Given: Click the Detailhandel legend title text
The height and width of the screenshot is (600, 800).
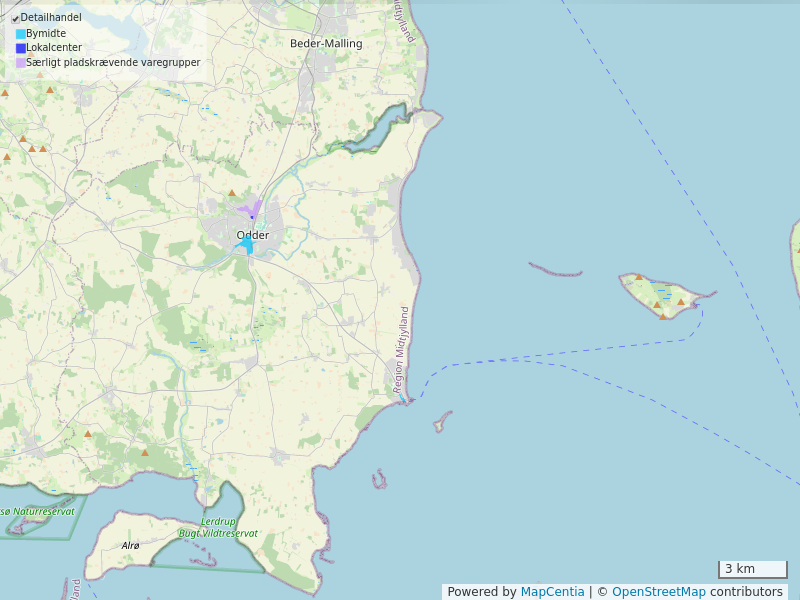Looking at the screenshot, I should (51, 18).
